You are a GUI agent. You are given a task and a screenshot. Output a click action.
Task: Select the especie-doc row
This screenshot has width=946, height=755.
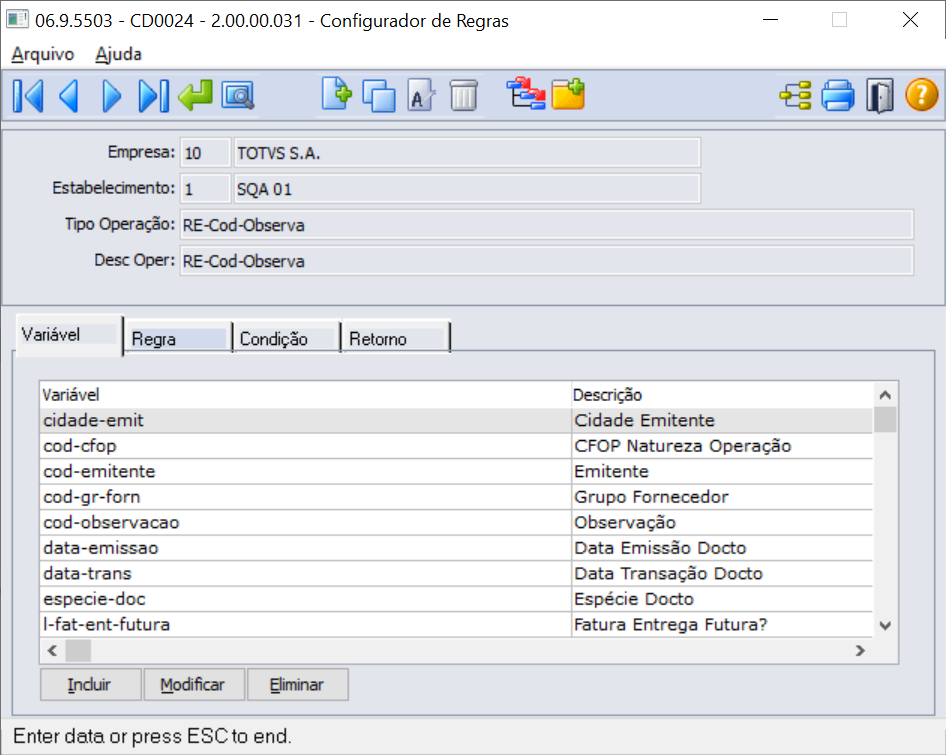[457, 599]
